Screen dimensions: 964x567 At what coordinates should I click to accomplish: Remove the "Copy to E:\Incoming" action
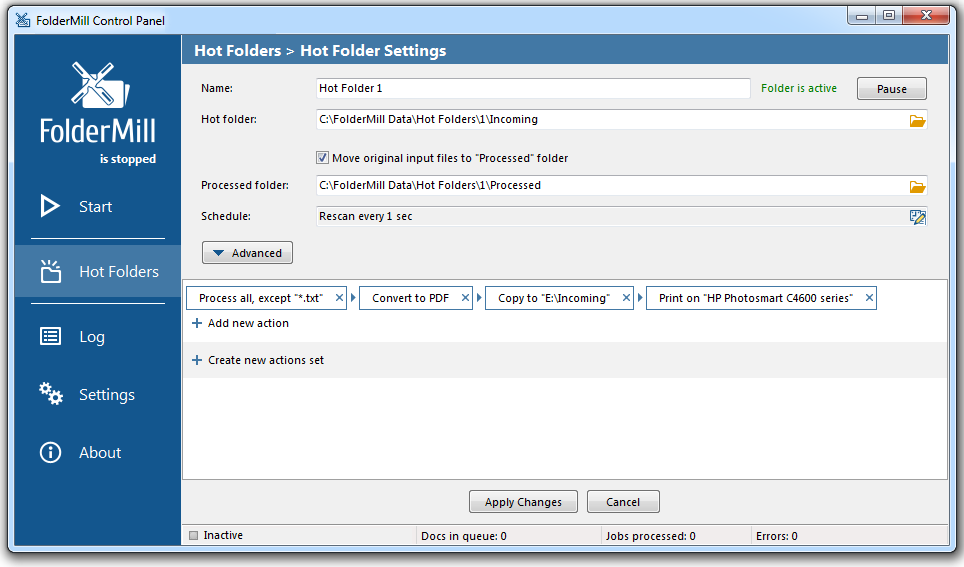(x=626, y=298)
